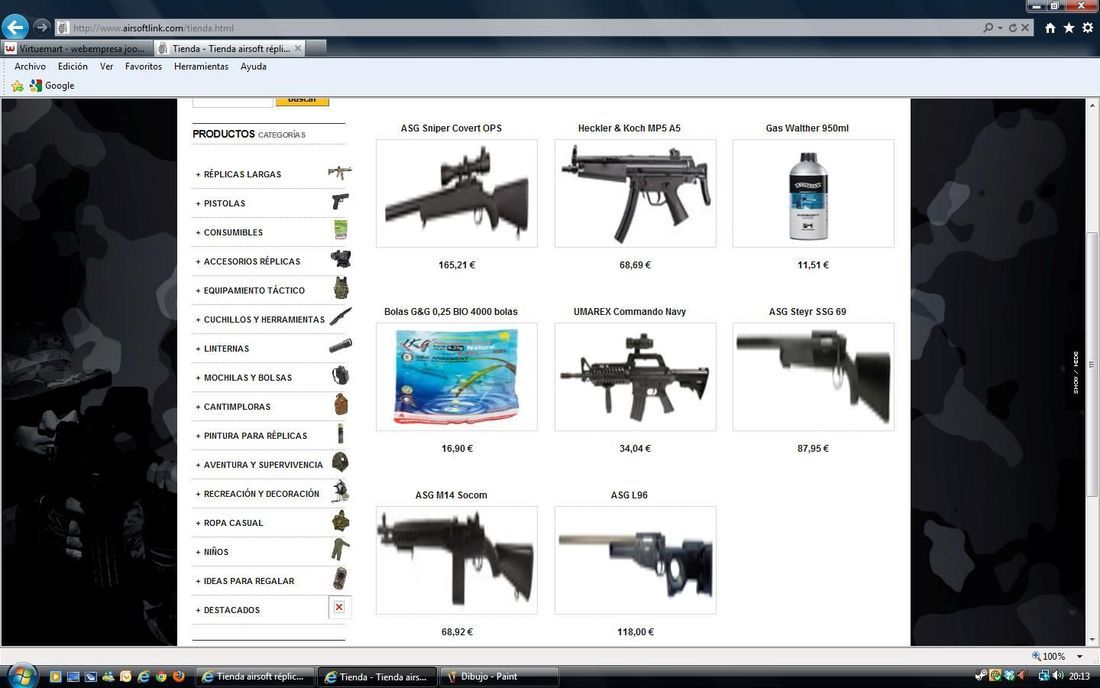Expand the Accesorios Réplicas category
Screen dimensions: 1100x688
pyautogui.click(x=248, y=262)
